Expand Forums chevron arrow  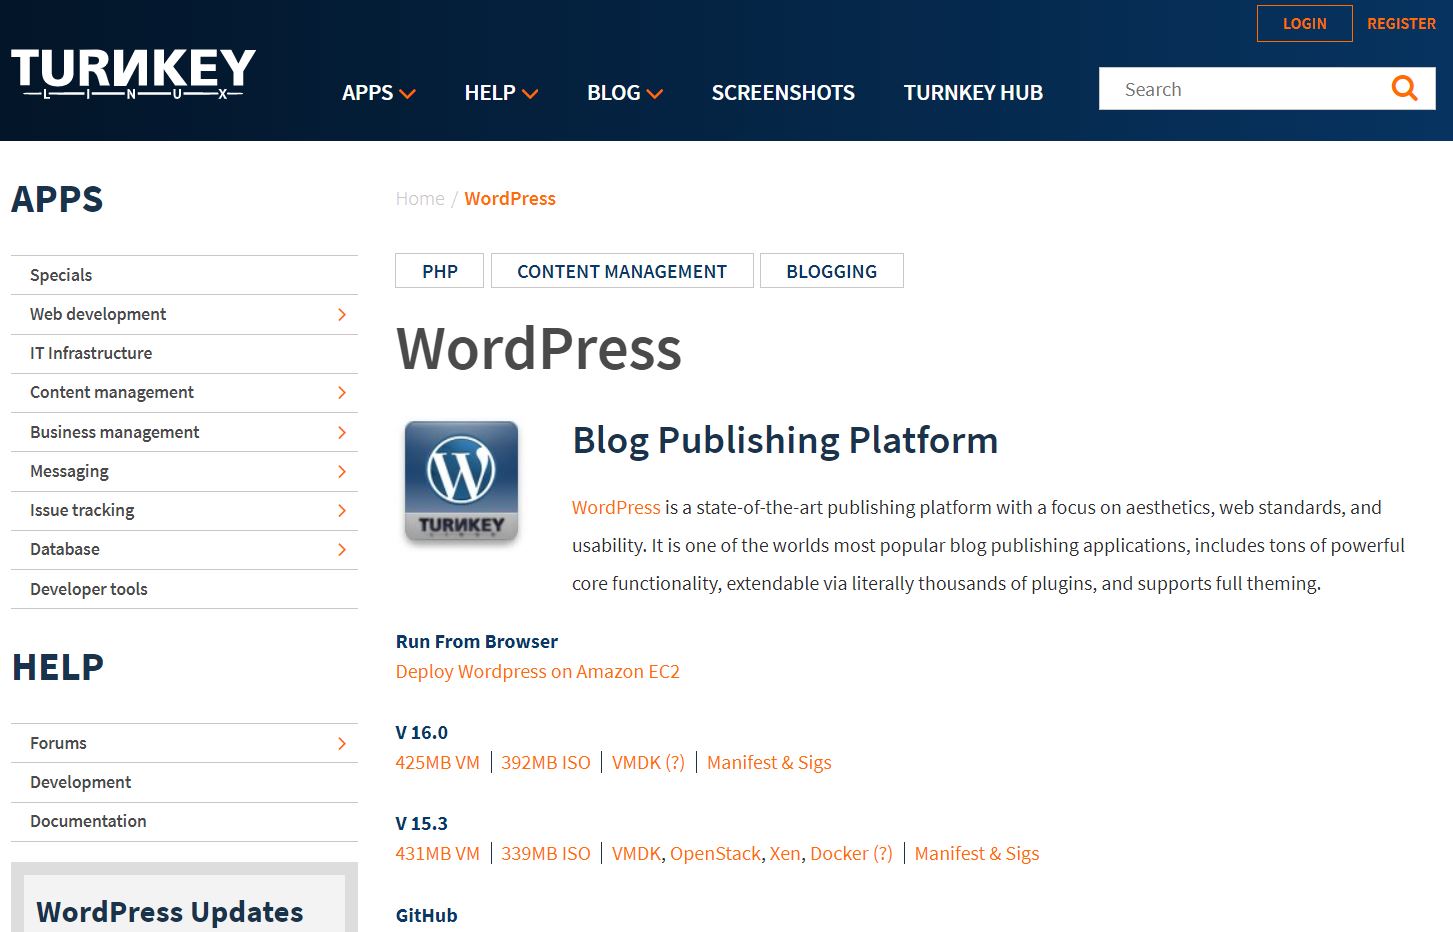click(x=342, y=744)
